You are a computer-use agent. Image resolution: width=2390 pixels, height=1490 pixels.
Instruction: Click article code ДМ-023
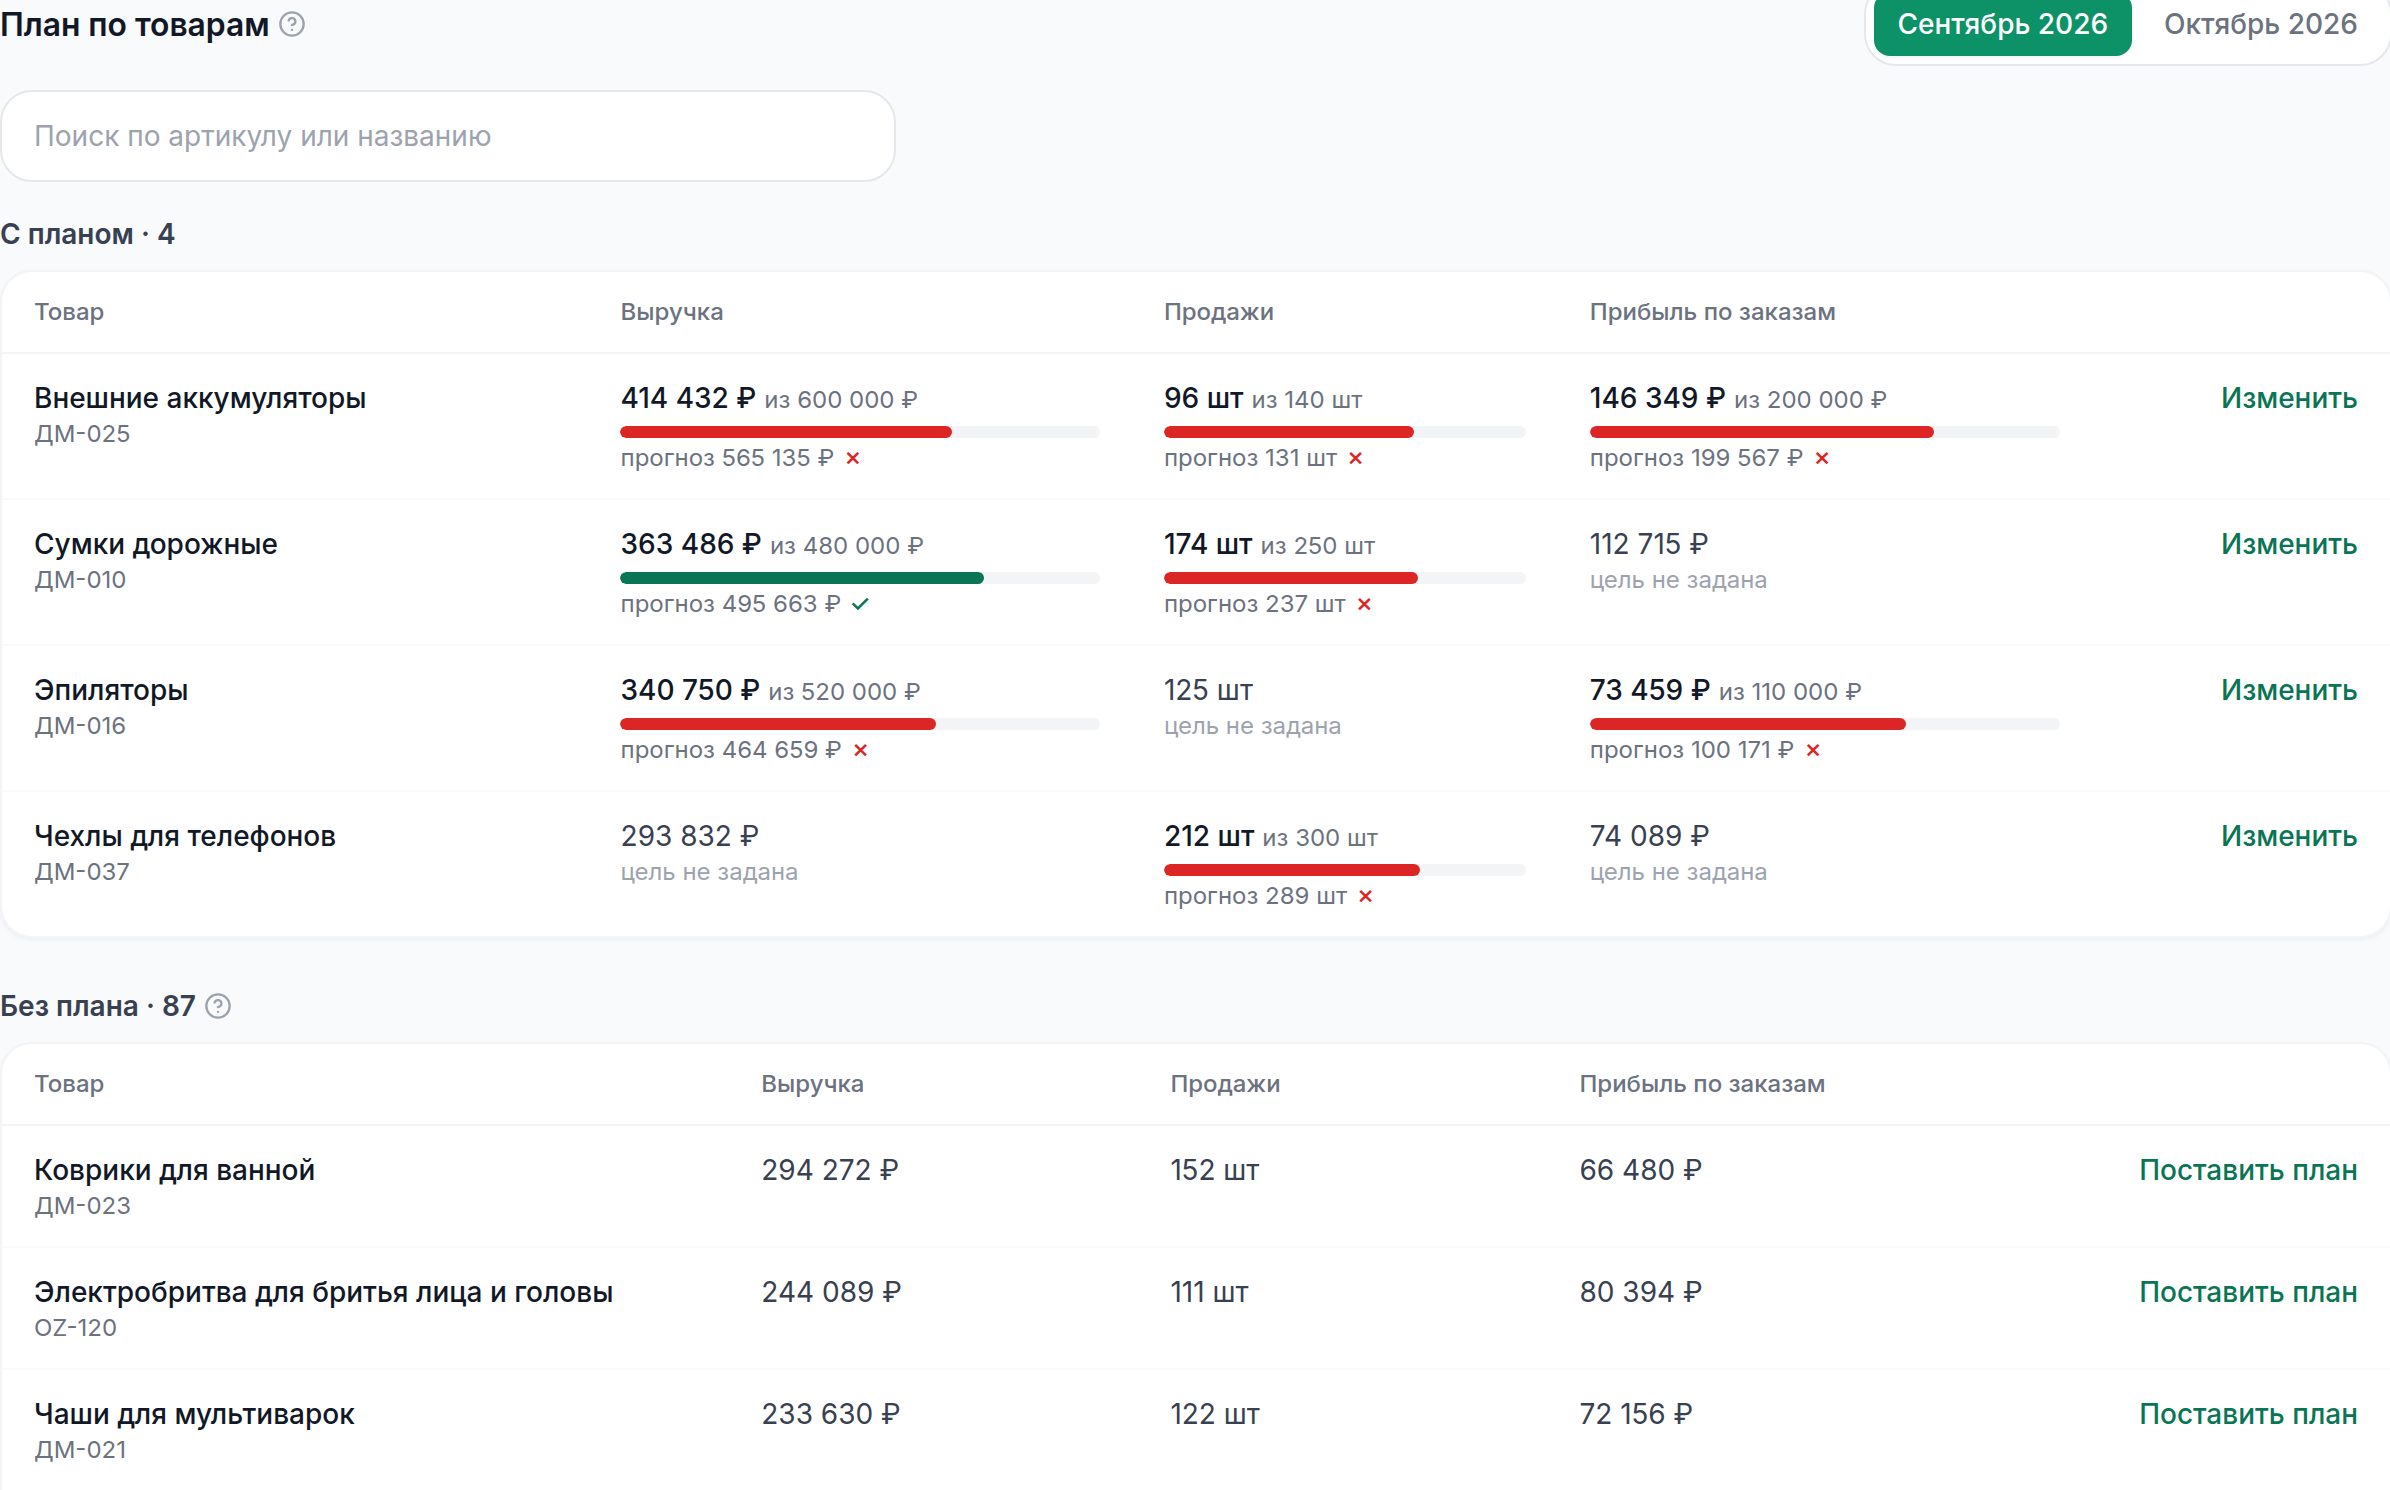(82, 1206)
